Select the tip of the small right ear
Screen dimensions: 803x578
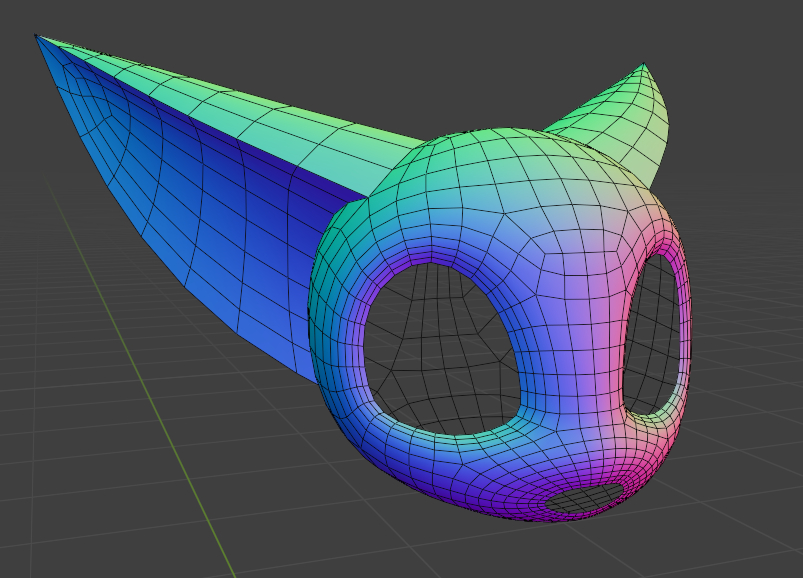(644, 68)
